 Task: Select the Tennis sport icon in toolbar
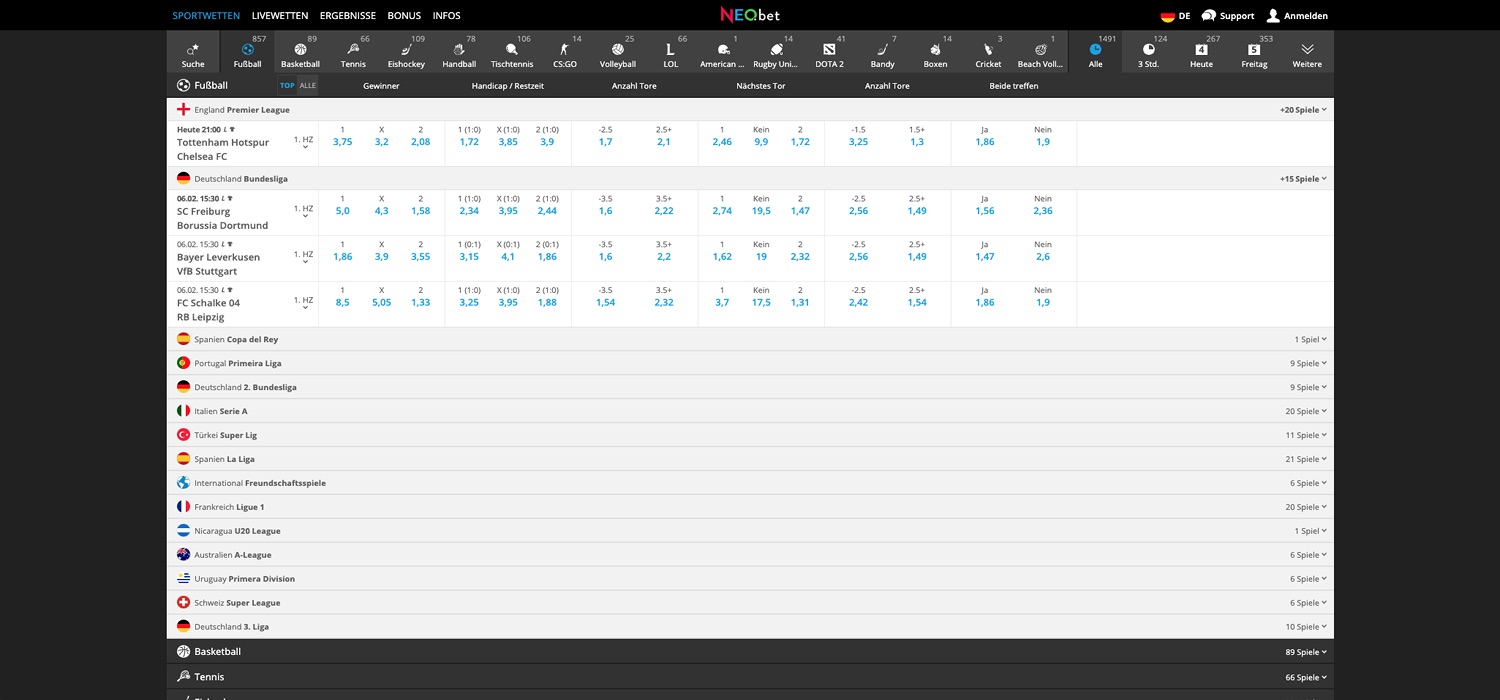(353, 52)
